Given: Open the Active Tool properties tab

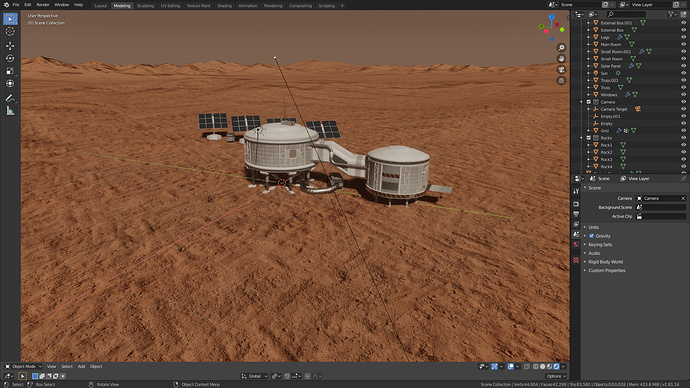Looking at the screenshot, I should 576,191.
